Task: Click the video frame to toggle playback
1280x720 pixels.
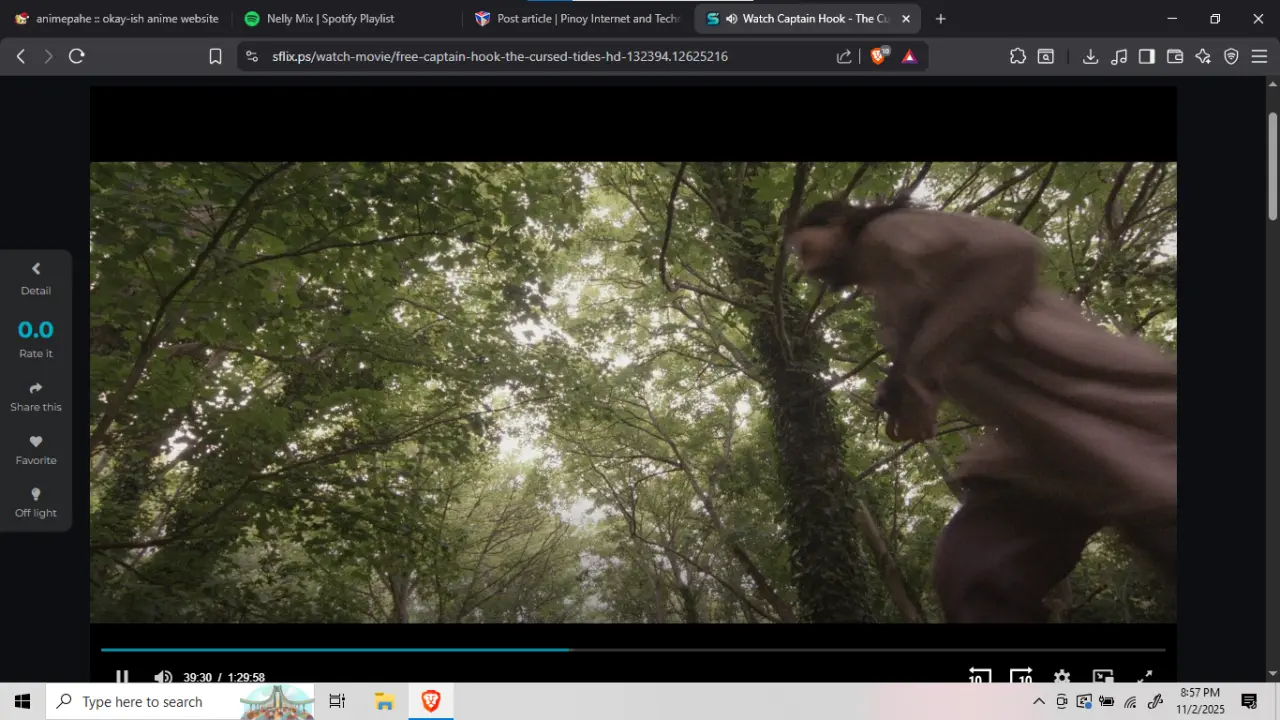Action: (633, 392)
